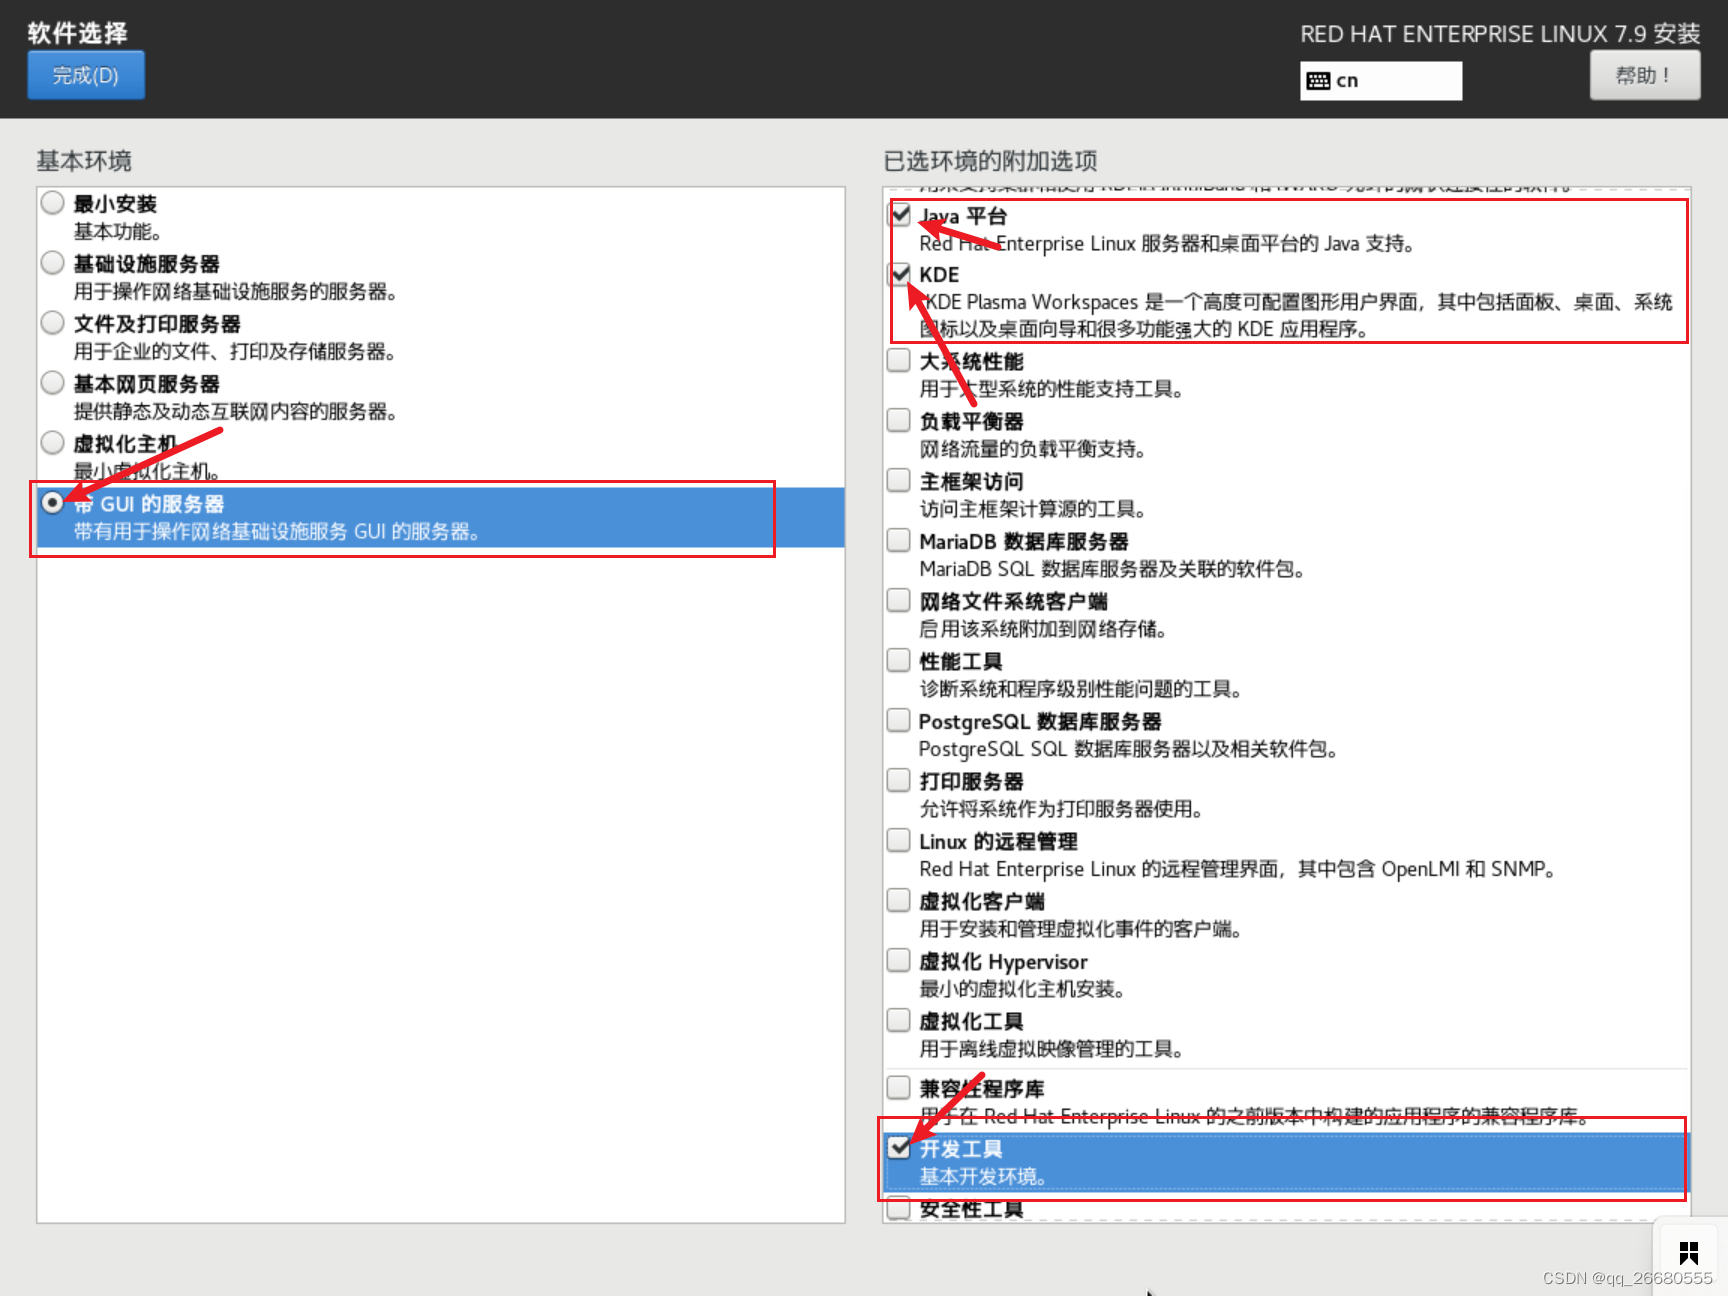Enable the 安全性工具 add-on
Image resolution: width=1728 pixels, height=1296 pixels.
898,1207
